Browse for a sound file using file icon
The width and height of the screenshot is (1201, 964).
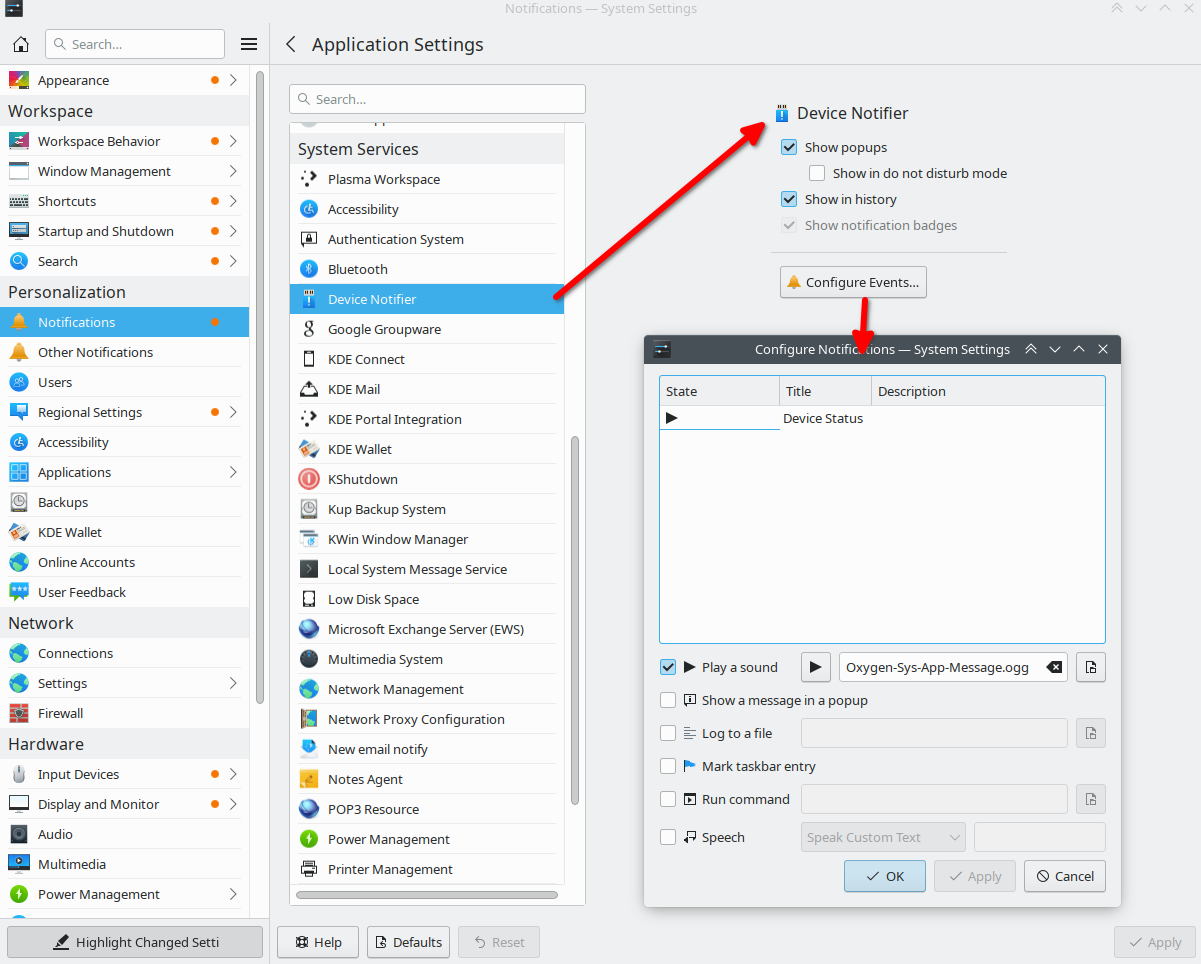(x=1091, y=667)
